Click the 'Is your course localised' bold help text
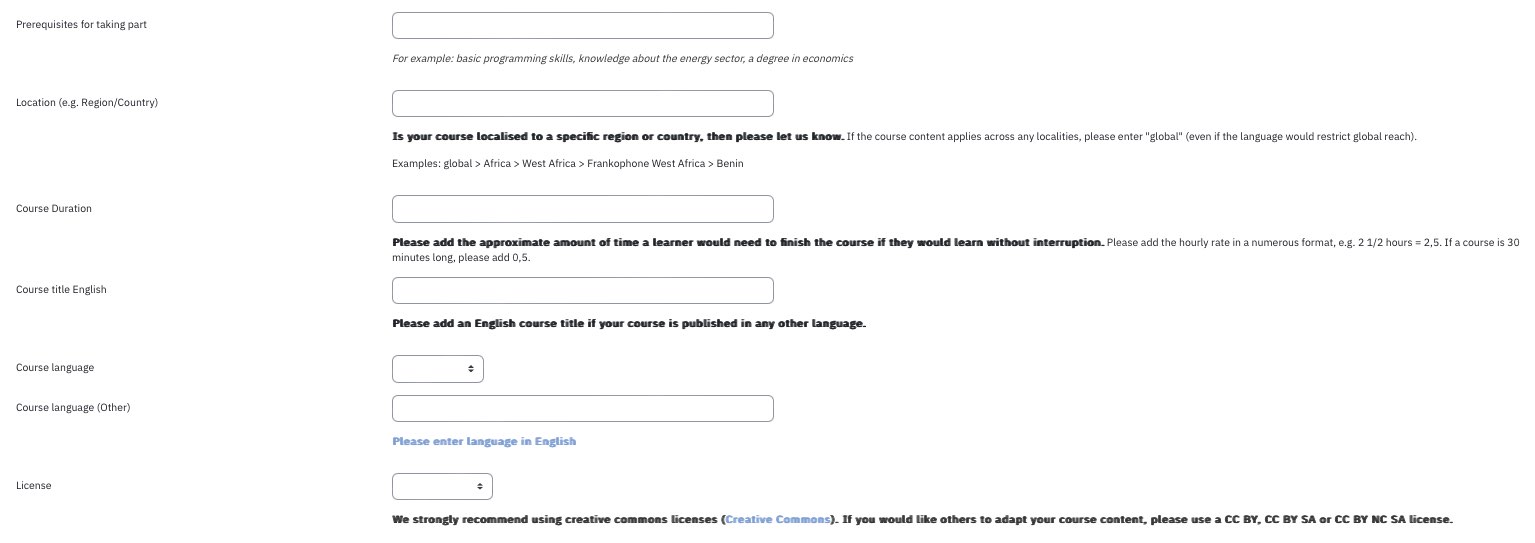 tap(618, 136)
